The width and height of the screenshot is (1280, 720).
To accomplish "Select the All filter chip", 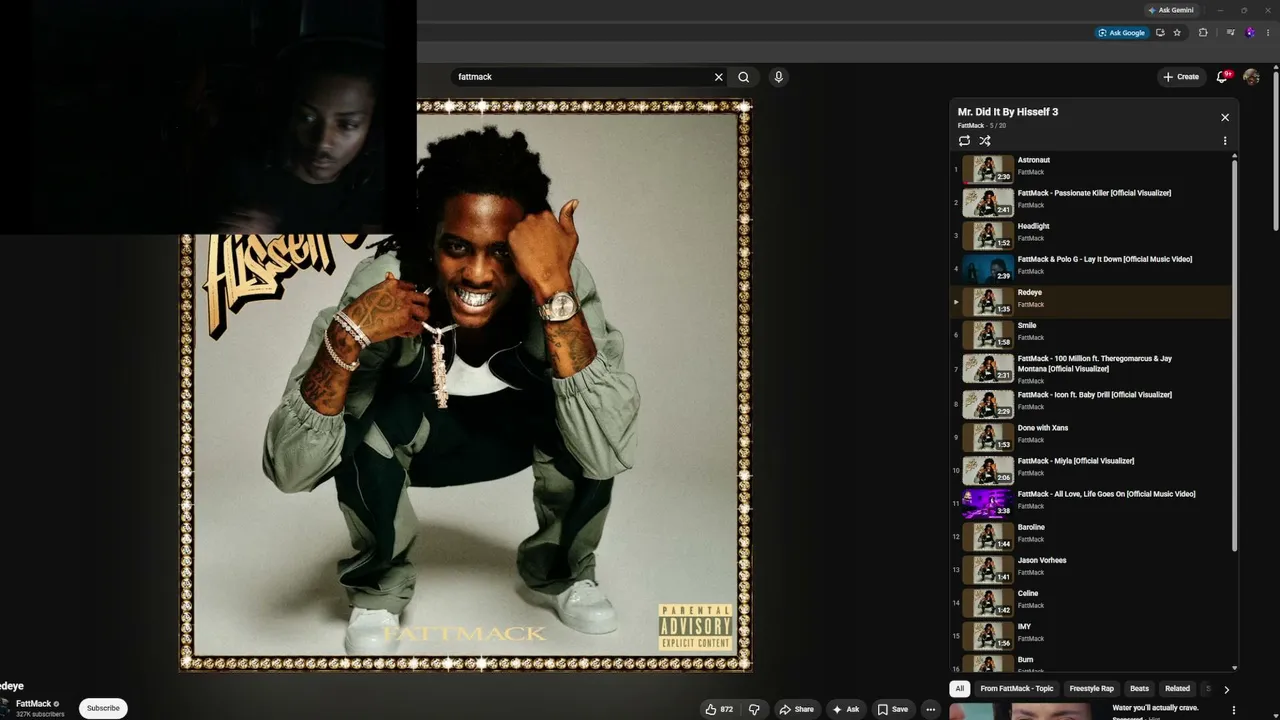I will click(960, 689).
